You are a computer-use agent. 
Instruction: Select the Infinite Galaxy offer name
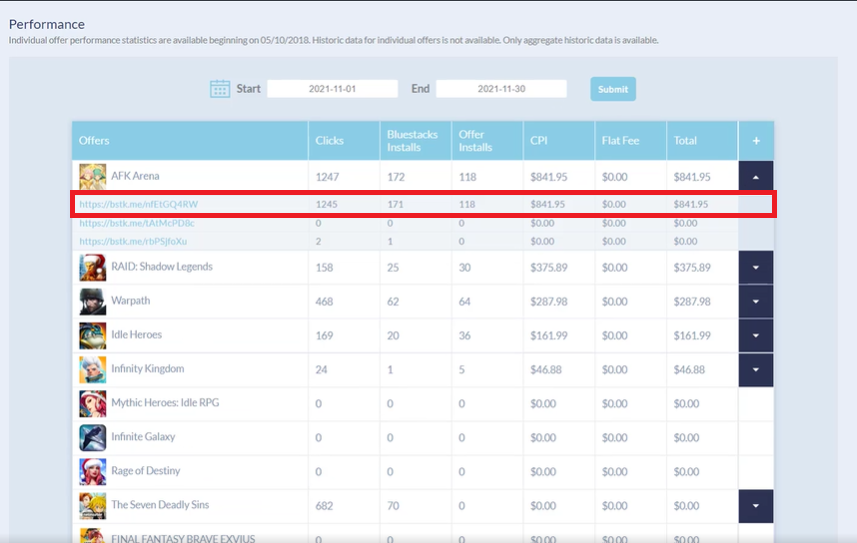pyautogui.click(x=143, y=436)
